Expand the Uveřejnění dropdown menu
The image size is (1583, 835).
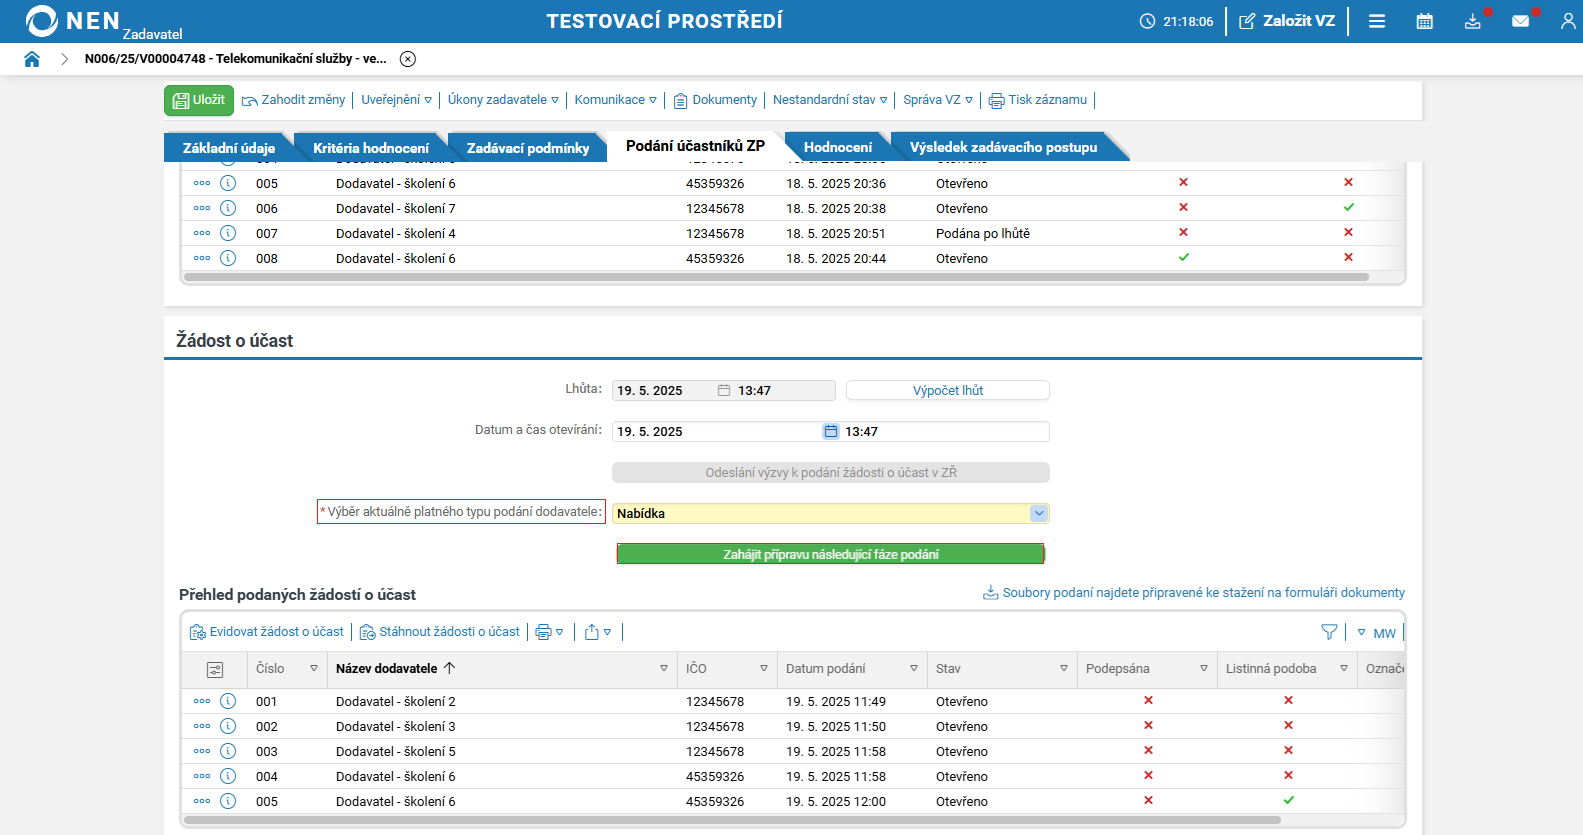click(x=396, y=100)
